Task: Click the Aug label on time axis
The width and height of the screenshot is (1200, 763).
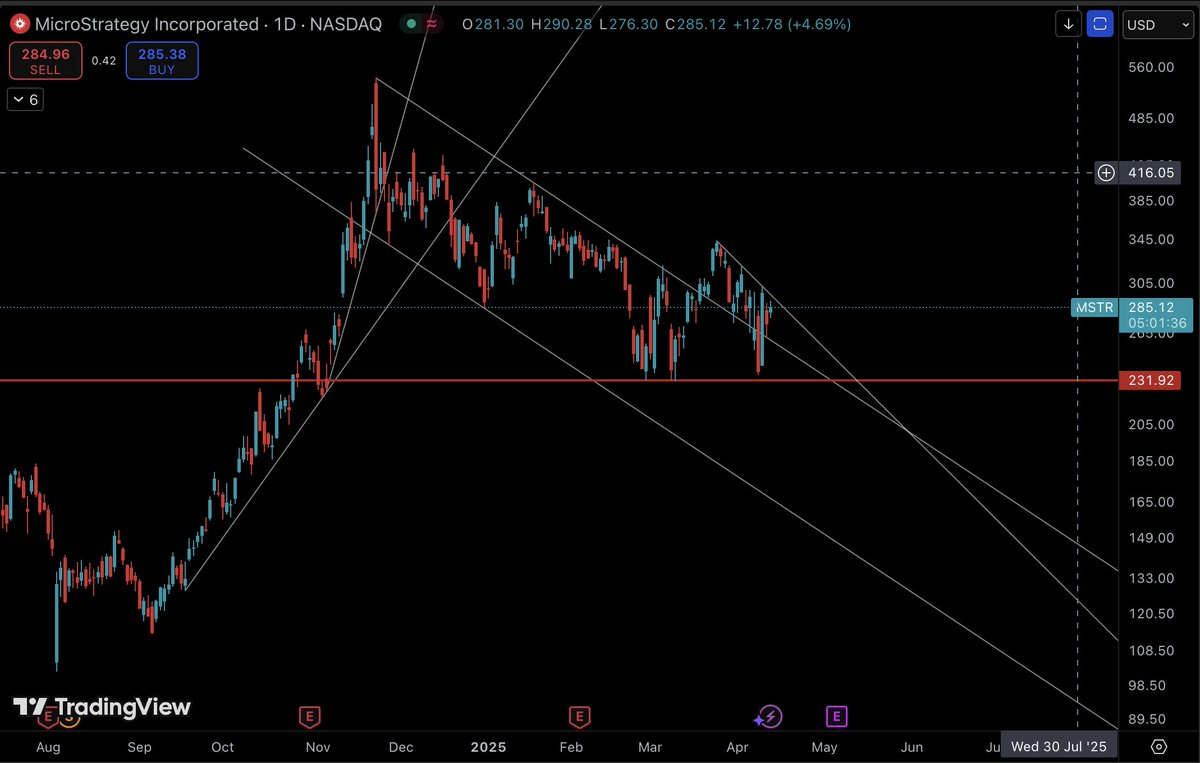Action: (x=48, y=747)
